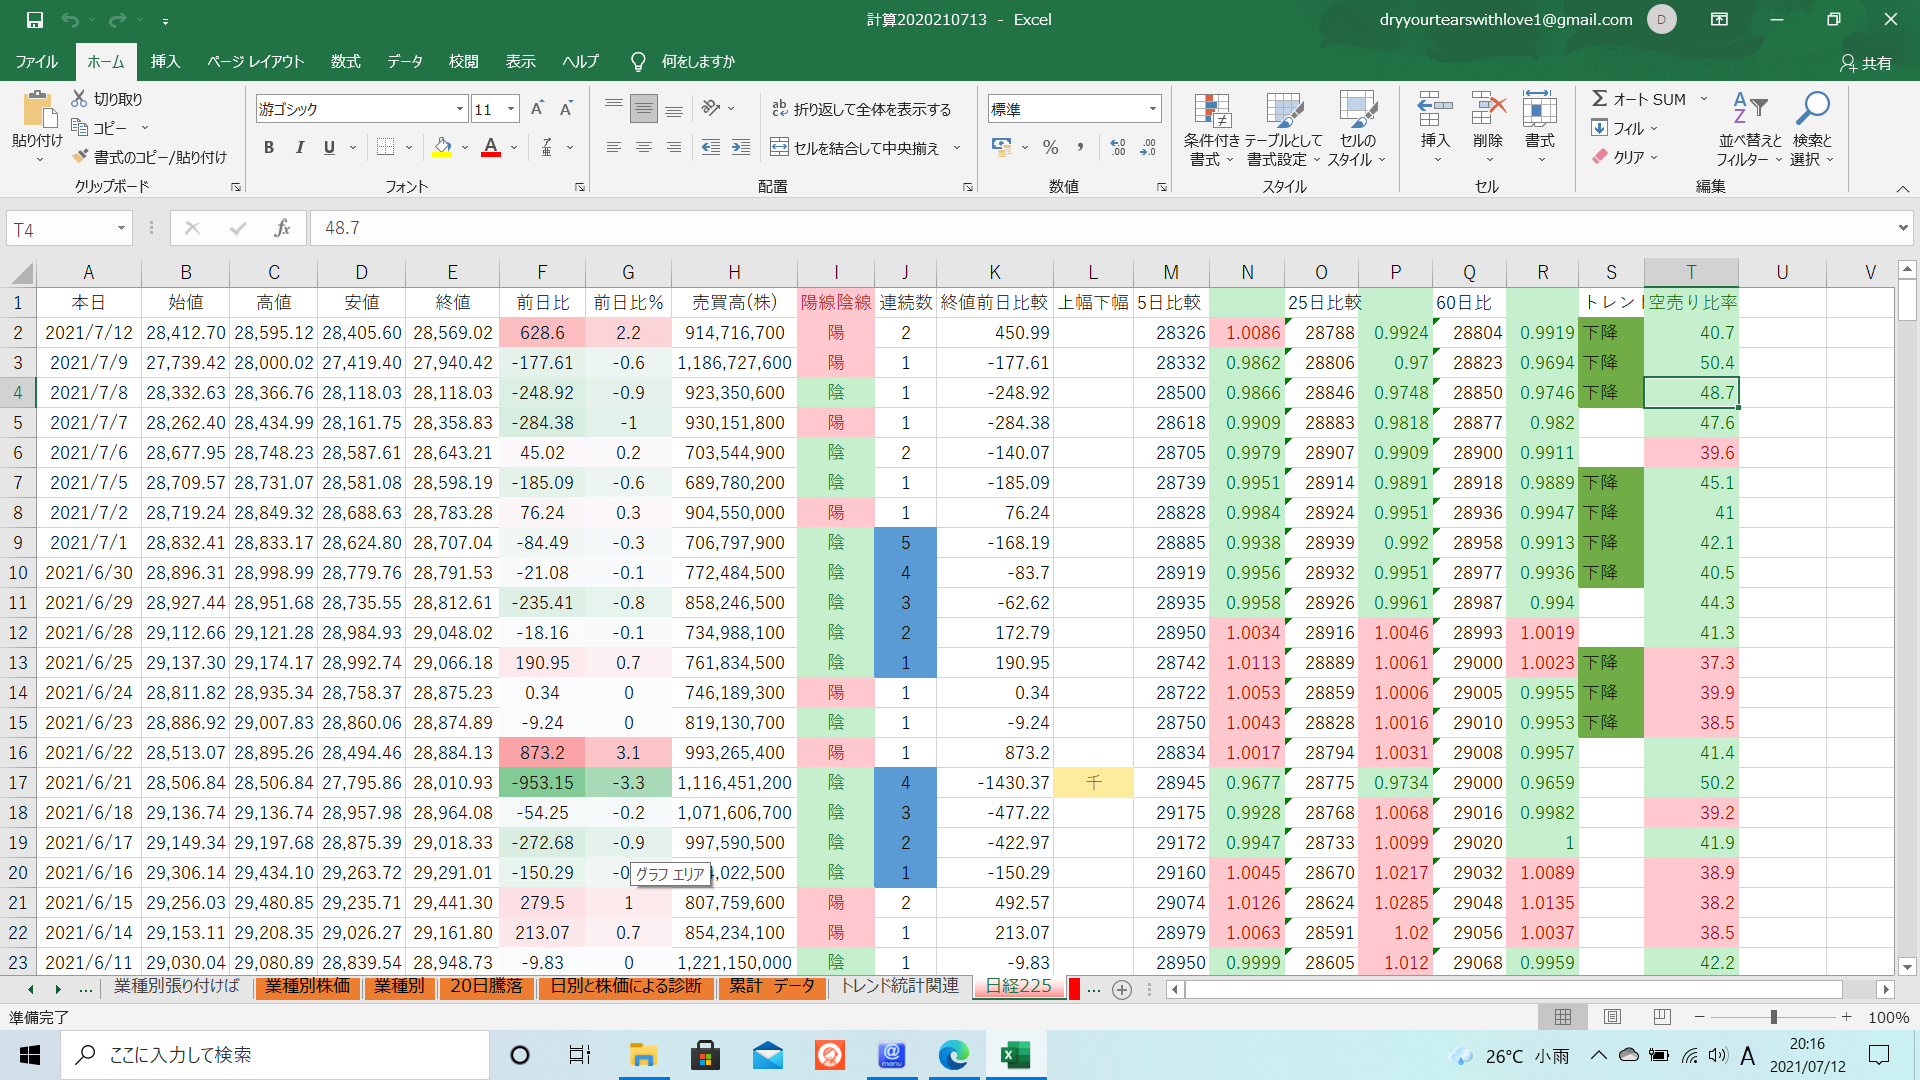Toggle Bold formatting button
This screenshot has width=1920, height=1080.
(268, 148)
